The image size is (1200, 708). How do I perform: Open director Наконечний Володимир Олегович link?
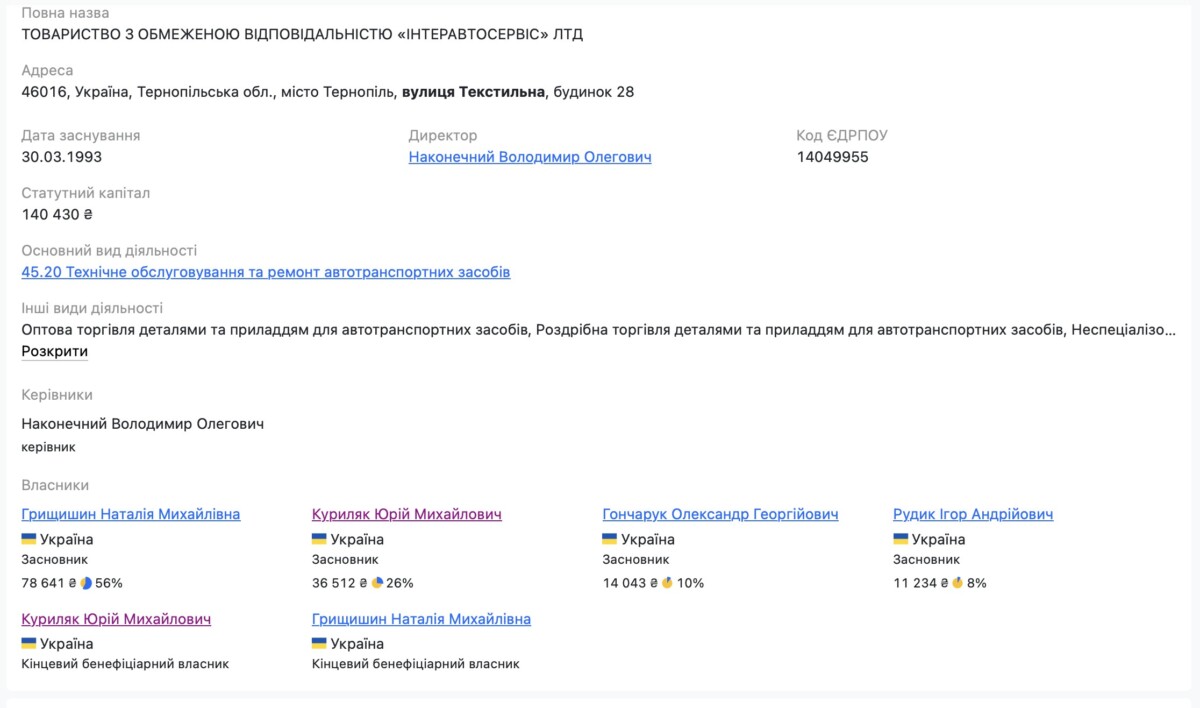530,157
